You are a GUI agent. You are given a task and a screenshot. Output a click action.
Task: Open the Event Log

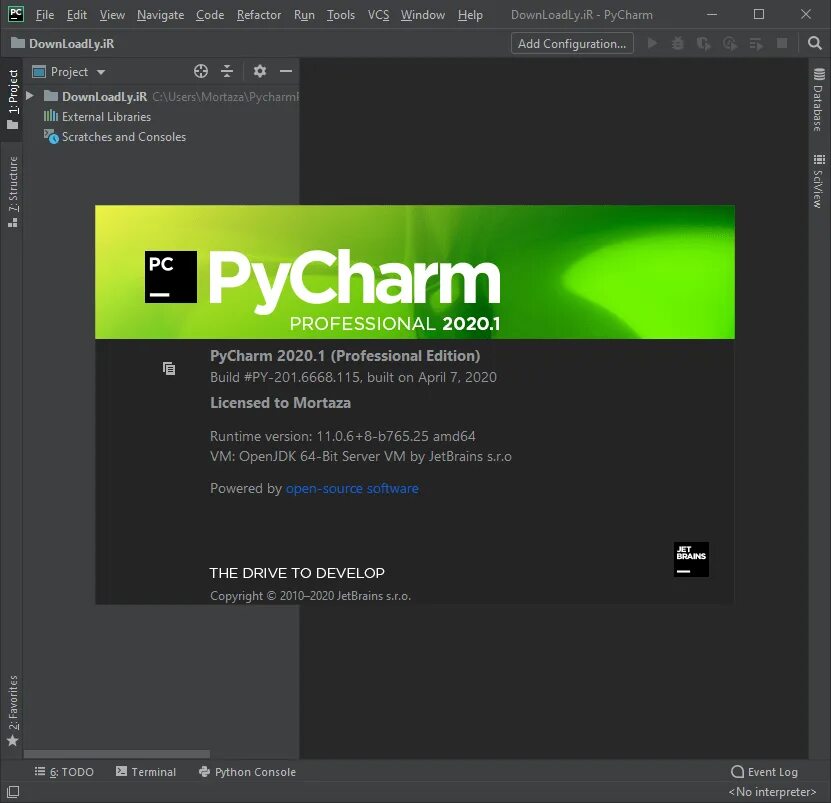pos(764,772)
